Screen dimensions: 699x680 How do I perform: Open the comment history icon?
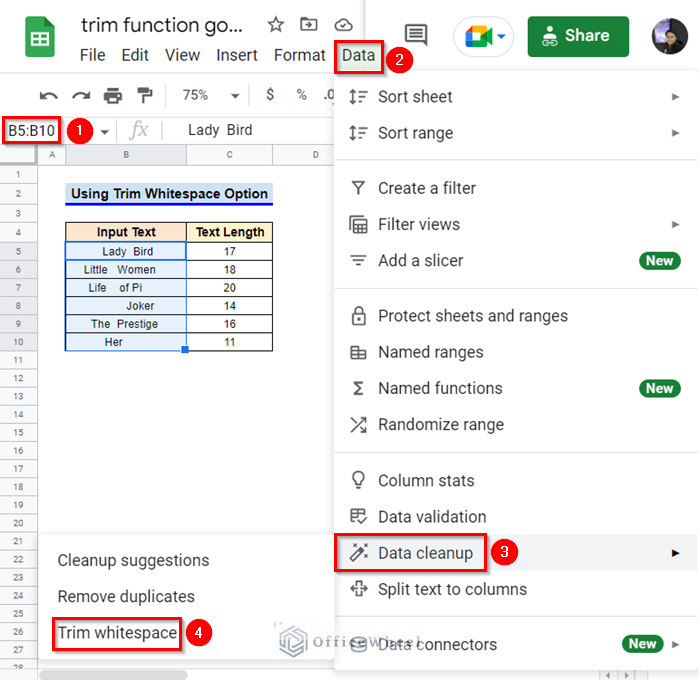416,36
